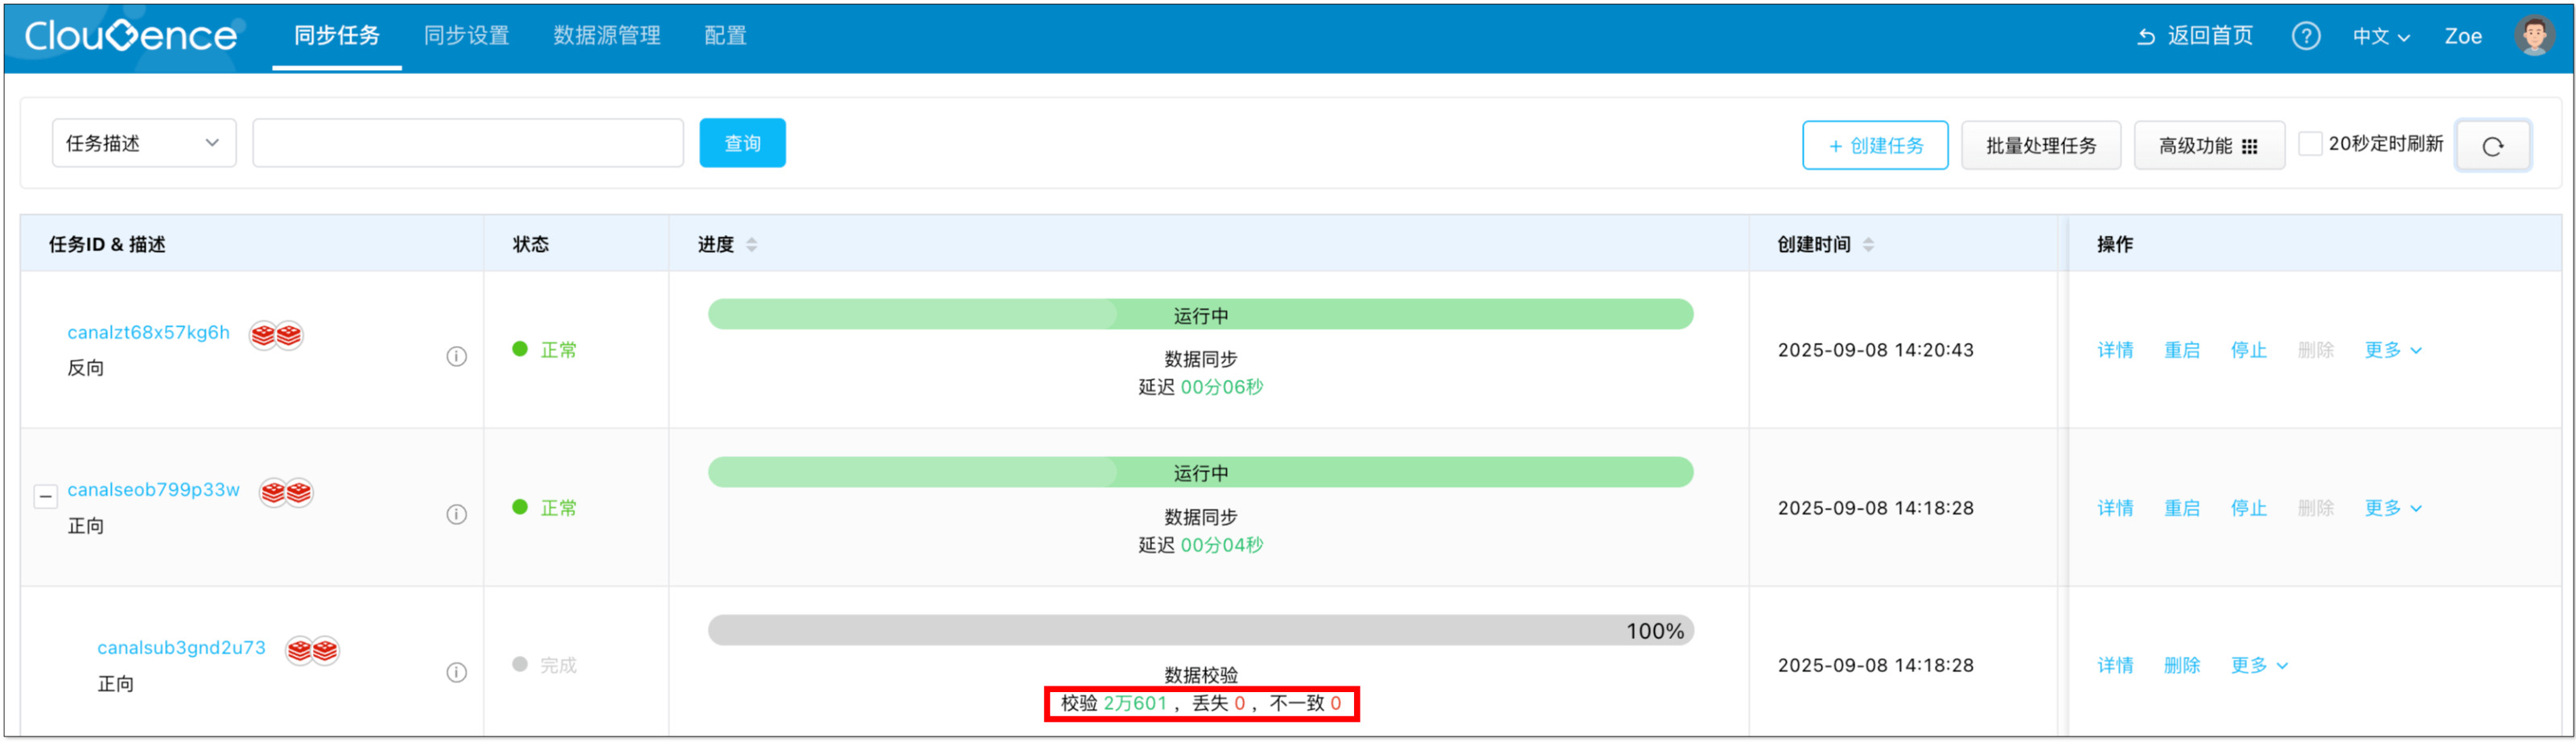Click info icon for canalseob799p33w task
The width and height of the screenshot is (2576, 742).
pos(456,514)
